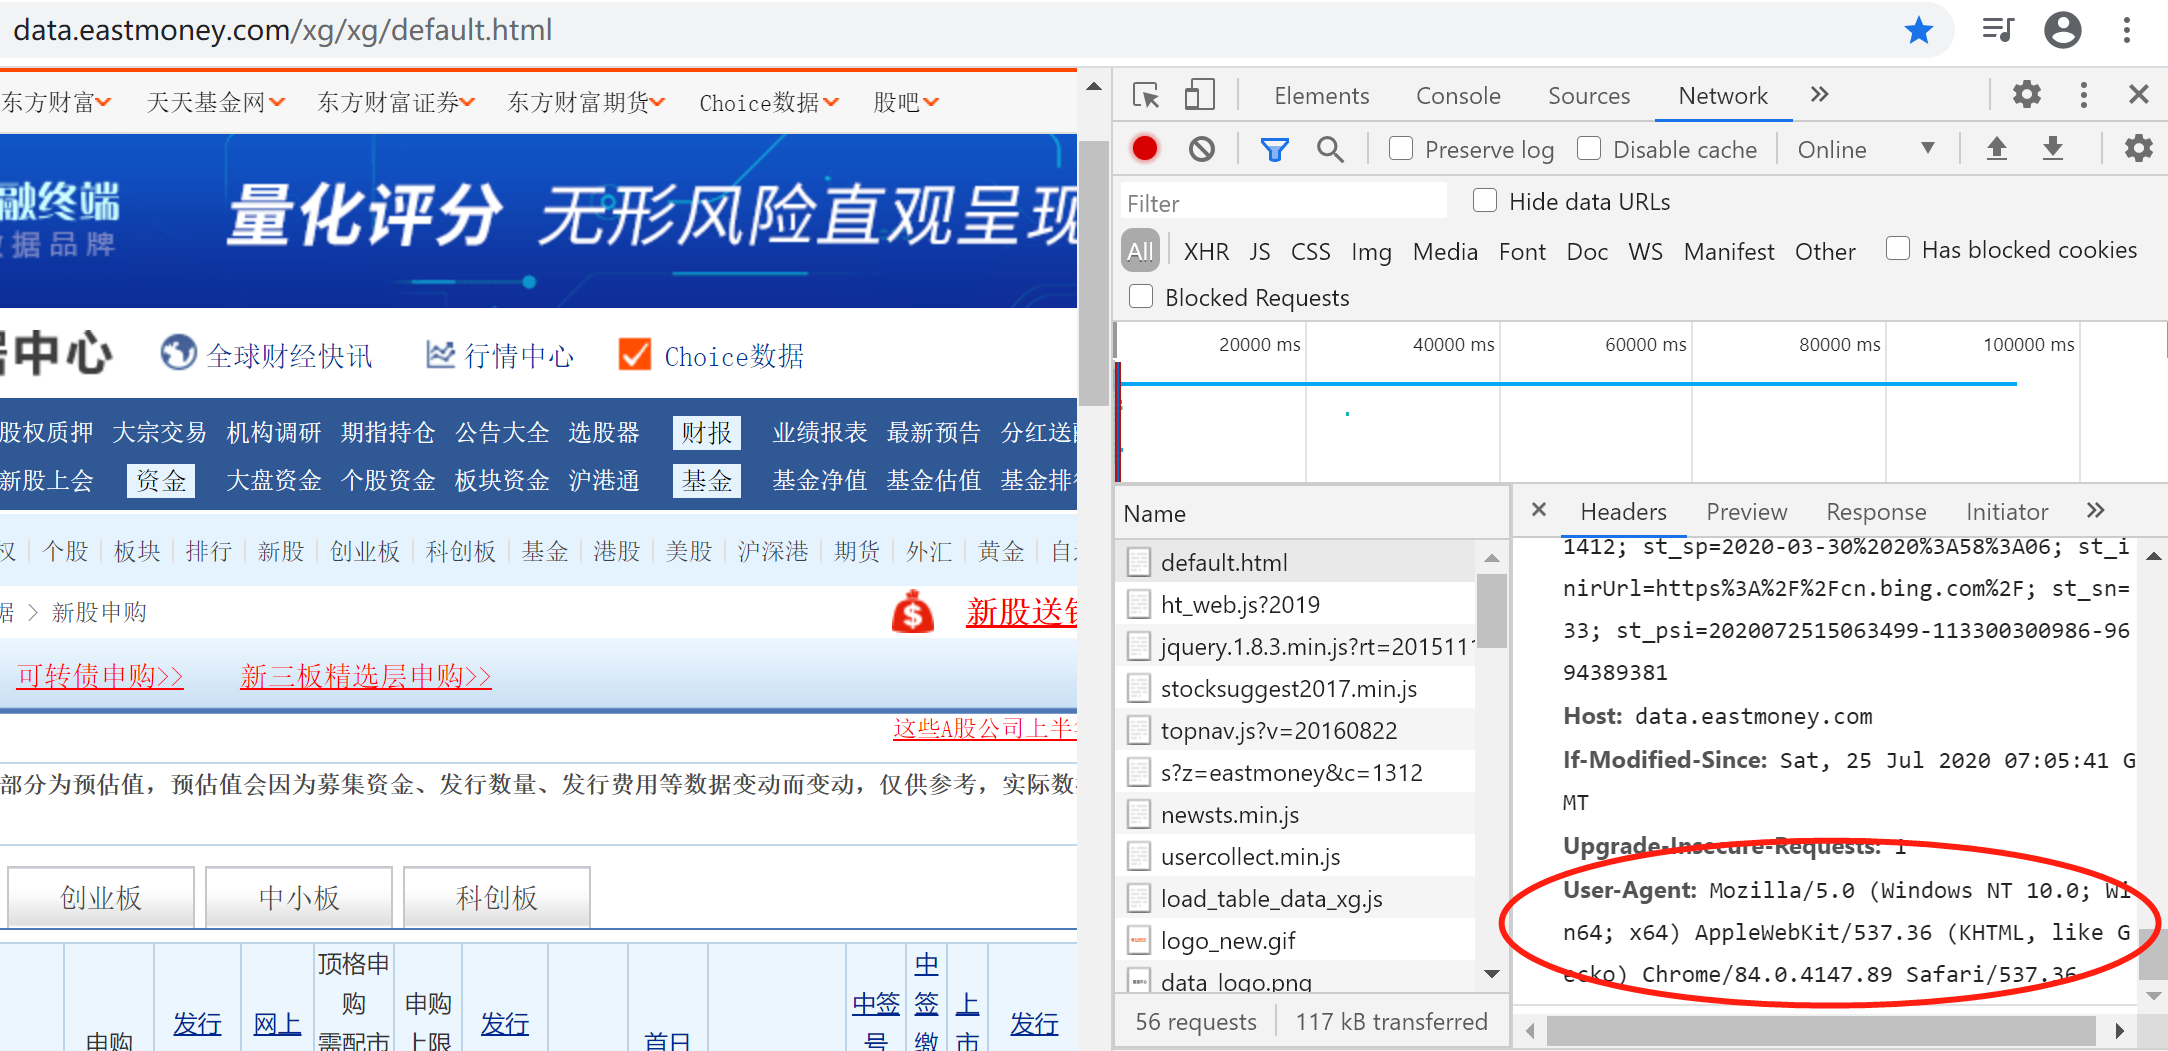This screenshot has width=2168, height=1051.
Task: Open network search magnifier
Action: (1330, 149)
